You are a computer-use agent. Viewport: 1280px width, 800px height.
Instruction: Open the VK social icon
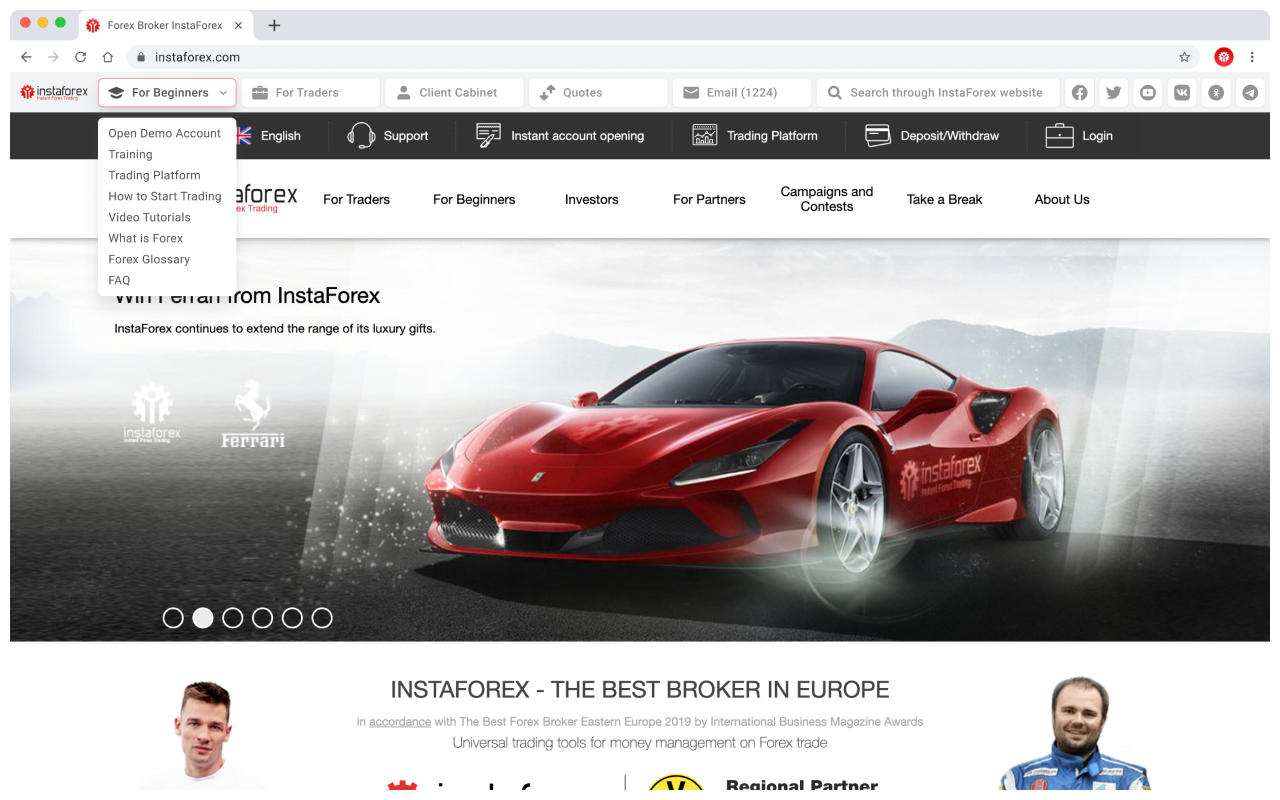click(x=1182, y=93)
